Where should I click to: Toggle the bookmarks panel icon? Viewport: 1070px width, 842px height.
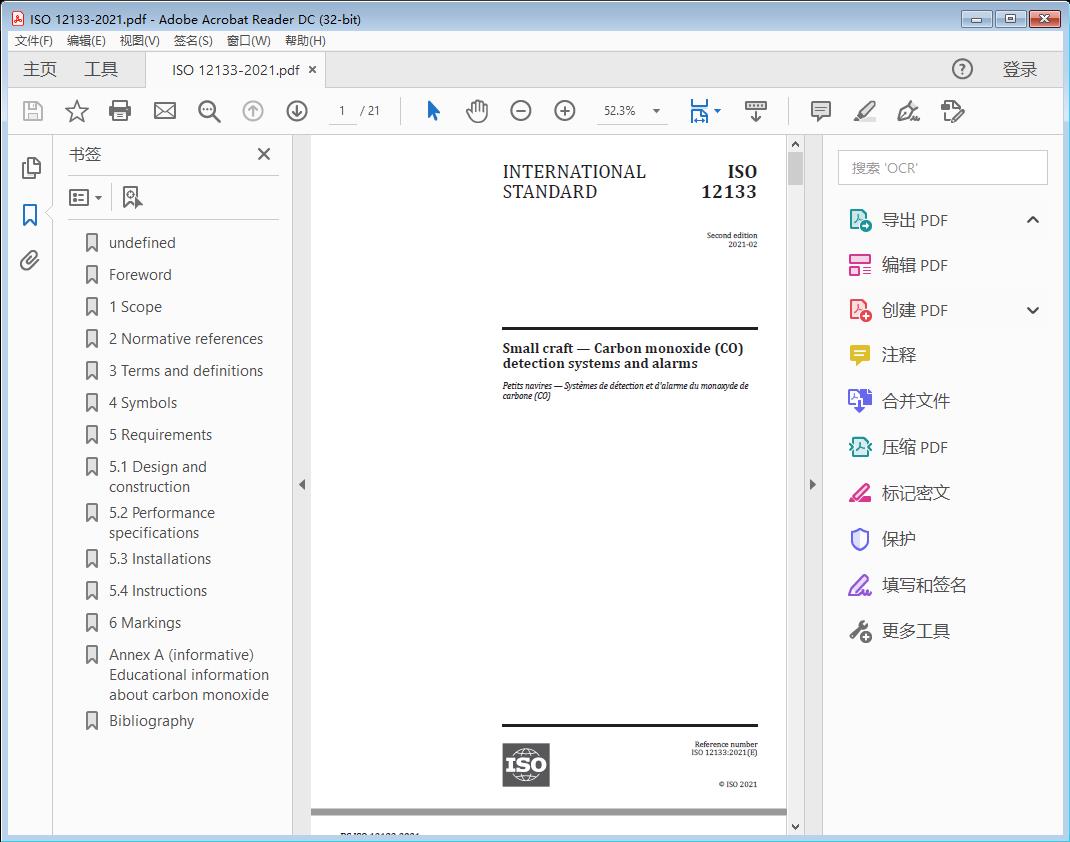30,215
